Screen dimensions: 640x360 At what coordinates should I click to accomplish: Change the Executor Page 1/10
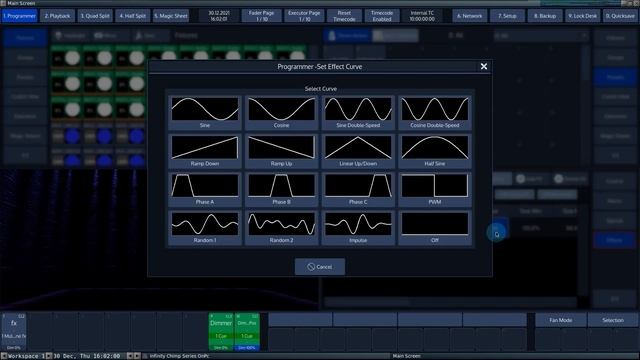point(304,16)
